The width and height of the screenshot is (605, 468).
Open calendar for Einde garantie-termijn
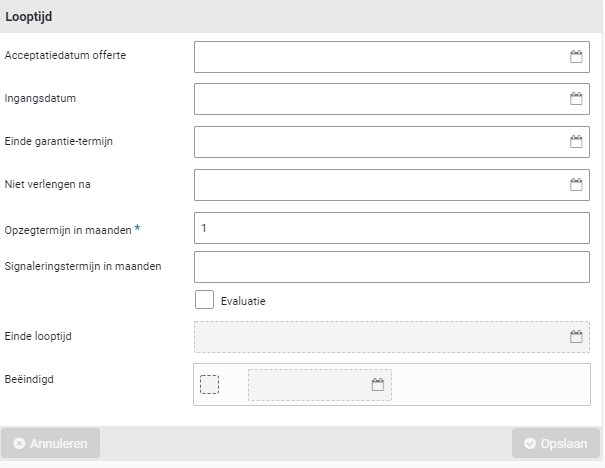(x=576, y=142)
